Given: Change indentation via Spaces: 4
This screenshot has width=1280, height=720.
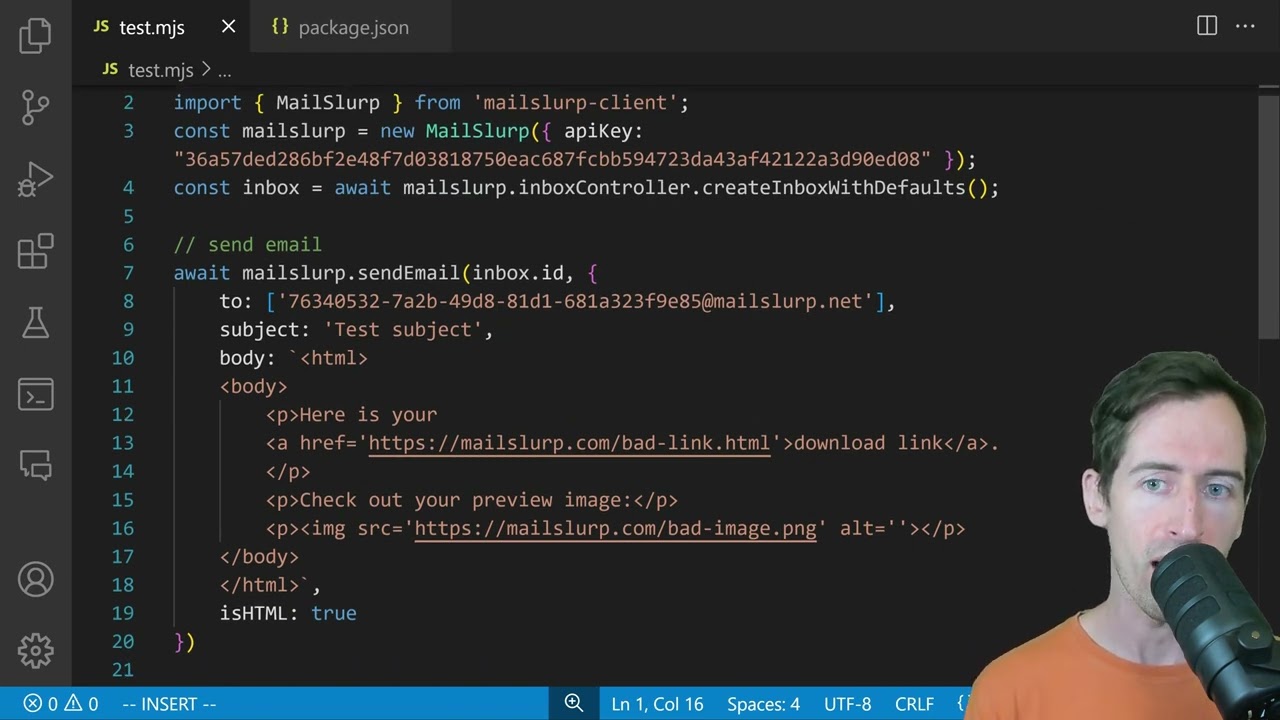Looking at the screenshot, I should (x=763, y=704).
